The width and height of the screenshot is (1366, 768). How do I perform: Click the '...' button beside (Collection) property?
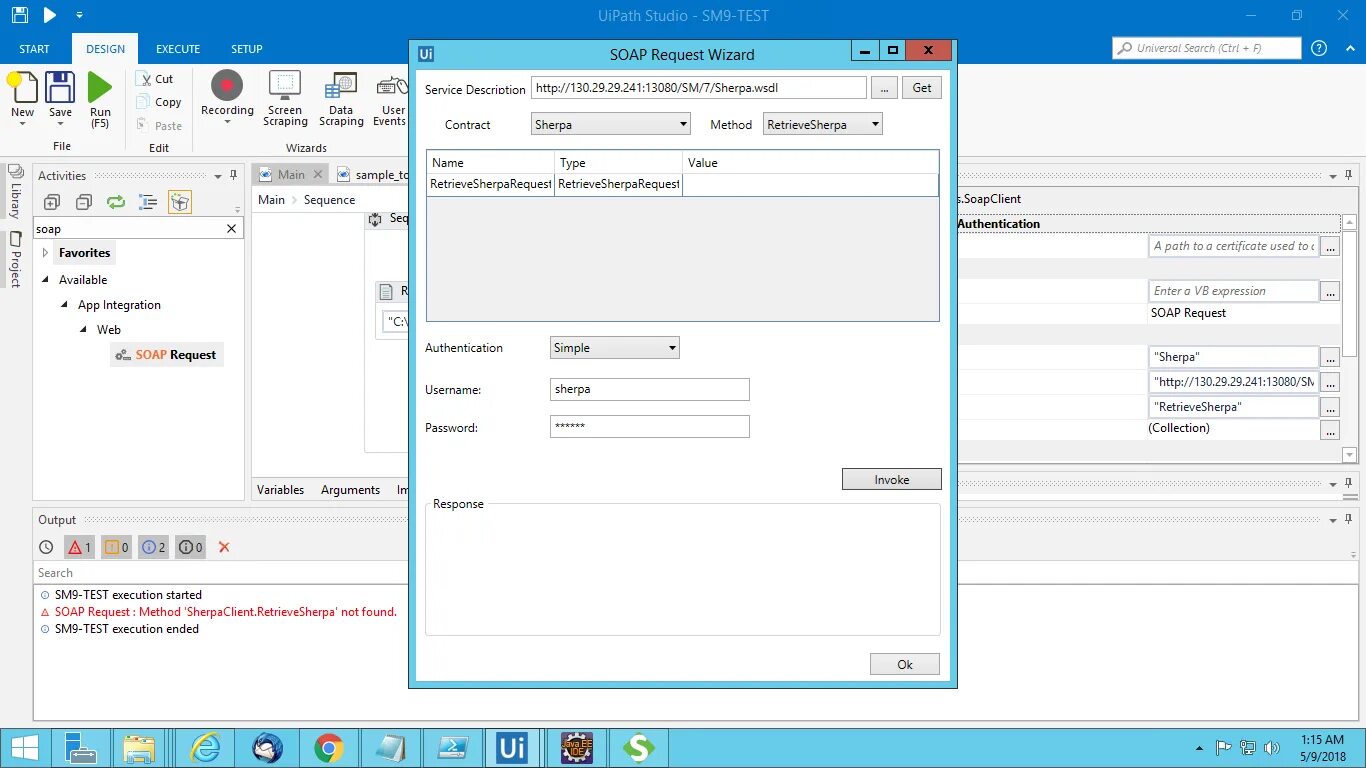click(x=1329, y=430)
